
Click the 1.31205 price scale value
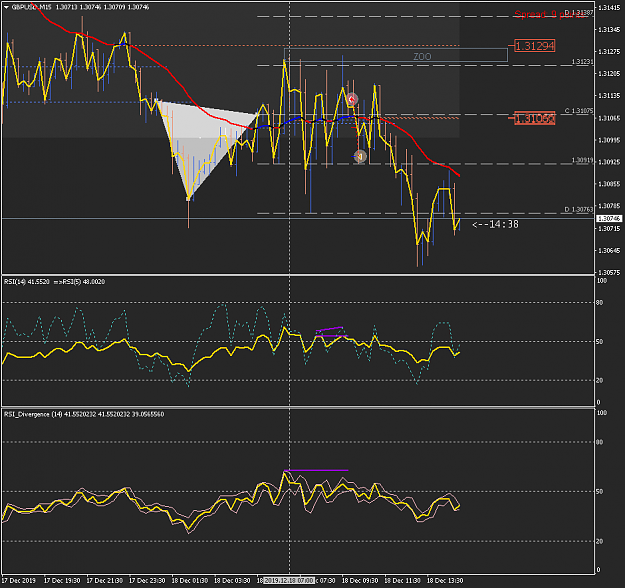click(x=609, y=74)
